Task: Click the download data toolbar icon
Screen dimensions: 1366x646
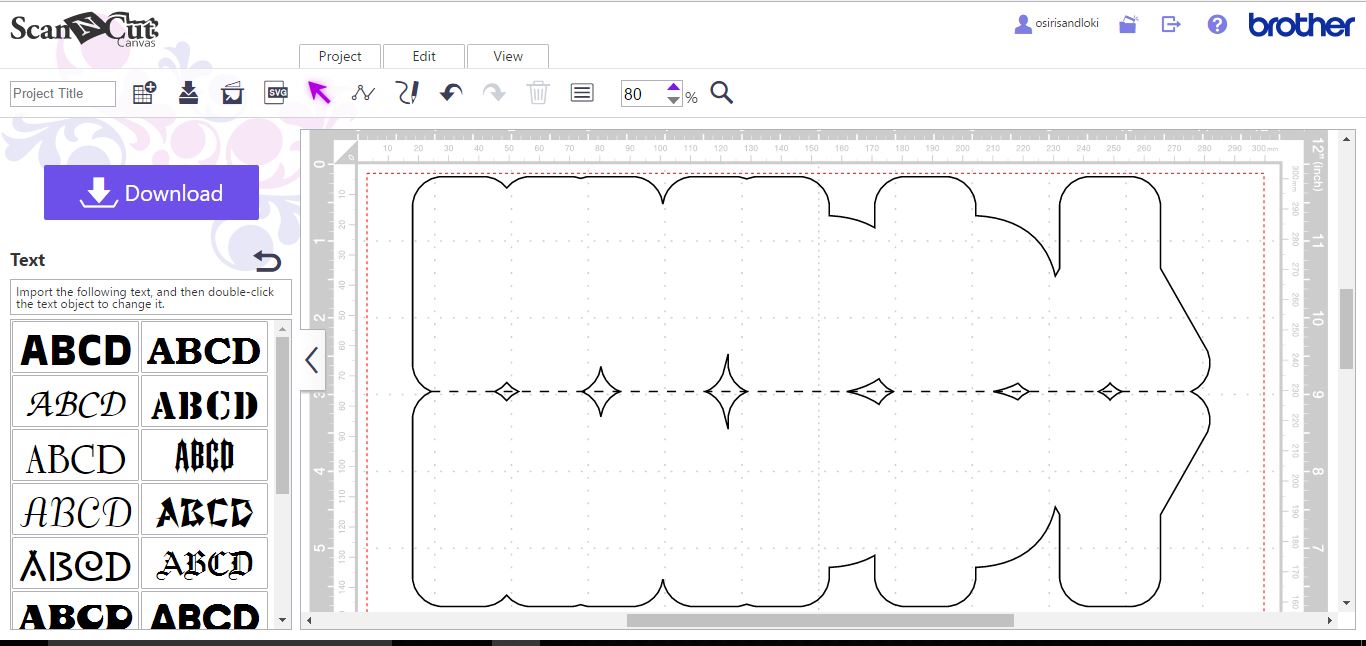Action: tap(186, 91)
